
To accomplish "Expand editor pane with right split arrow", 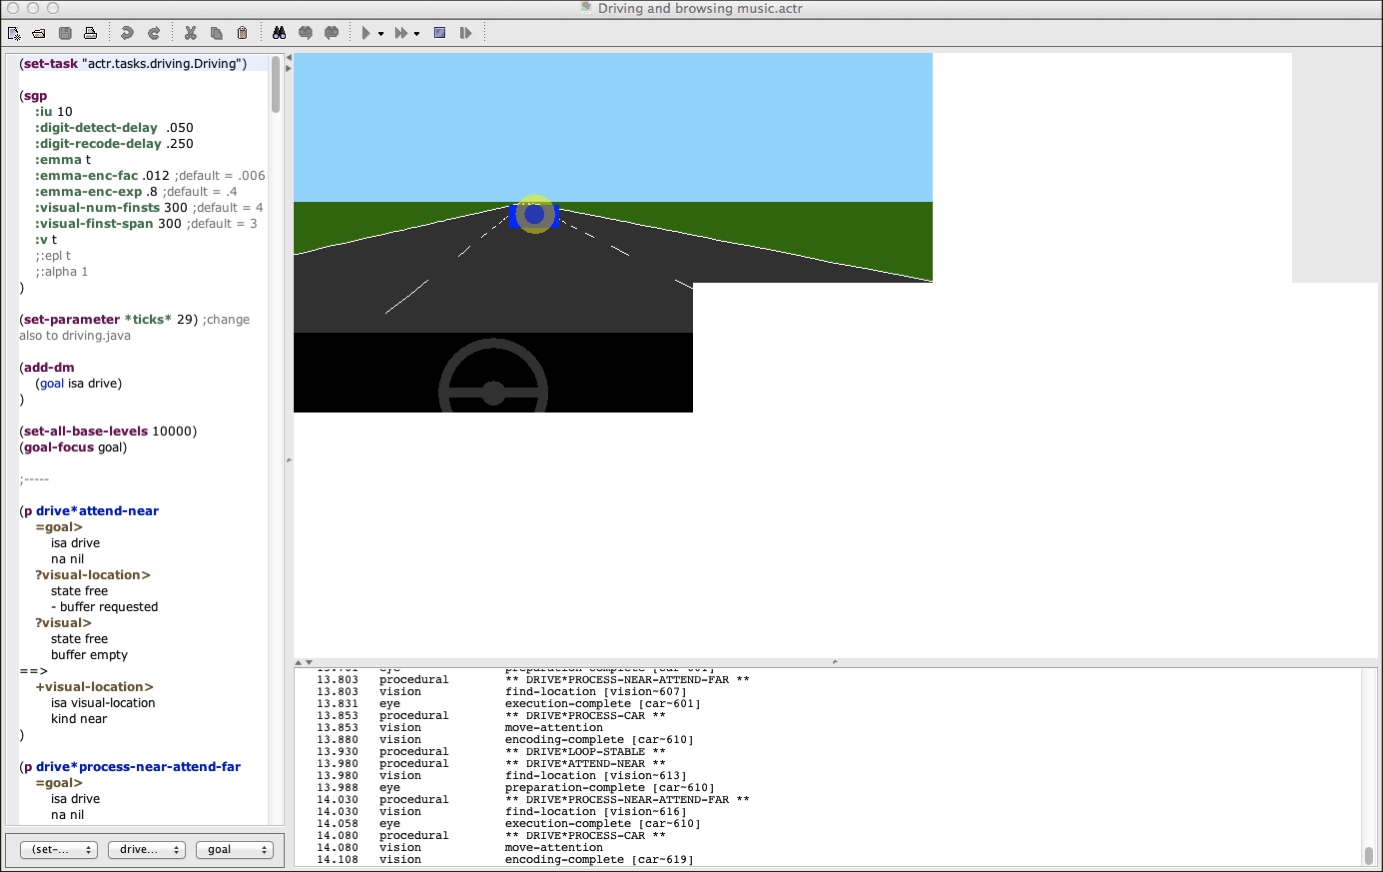I will [289, 68].
